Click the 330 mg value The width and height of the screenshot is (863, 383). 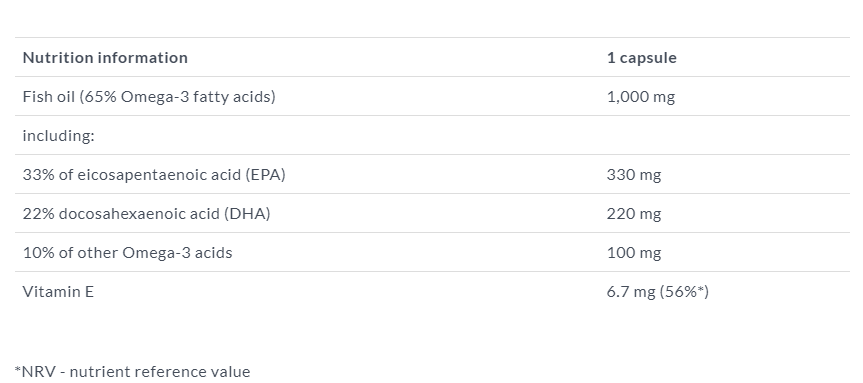coord(634,175)
